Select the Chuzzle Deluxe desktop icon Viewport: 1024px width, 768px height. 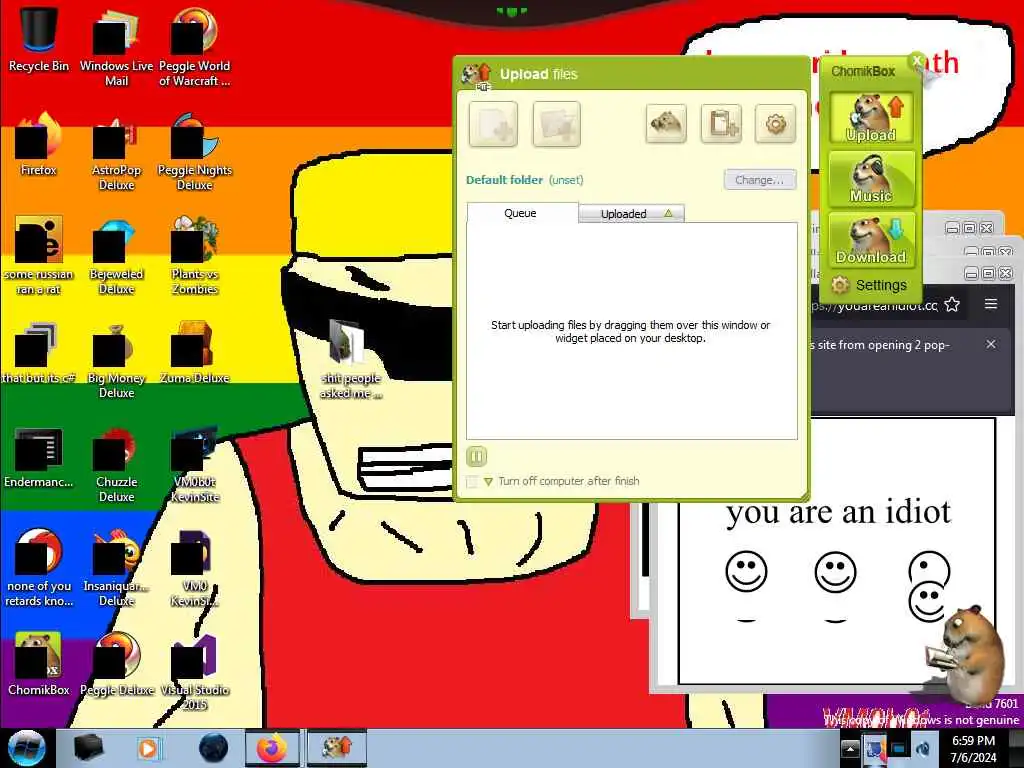pyautogui.click(x=116, y=464)
